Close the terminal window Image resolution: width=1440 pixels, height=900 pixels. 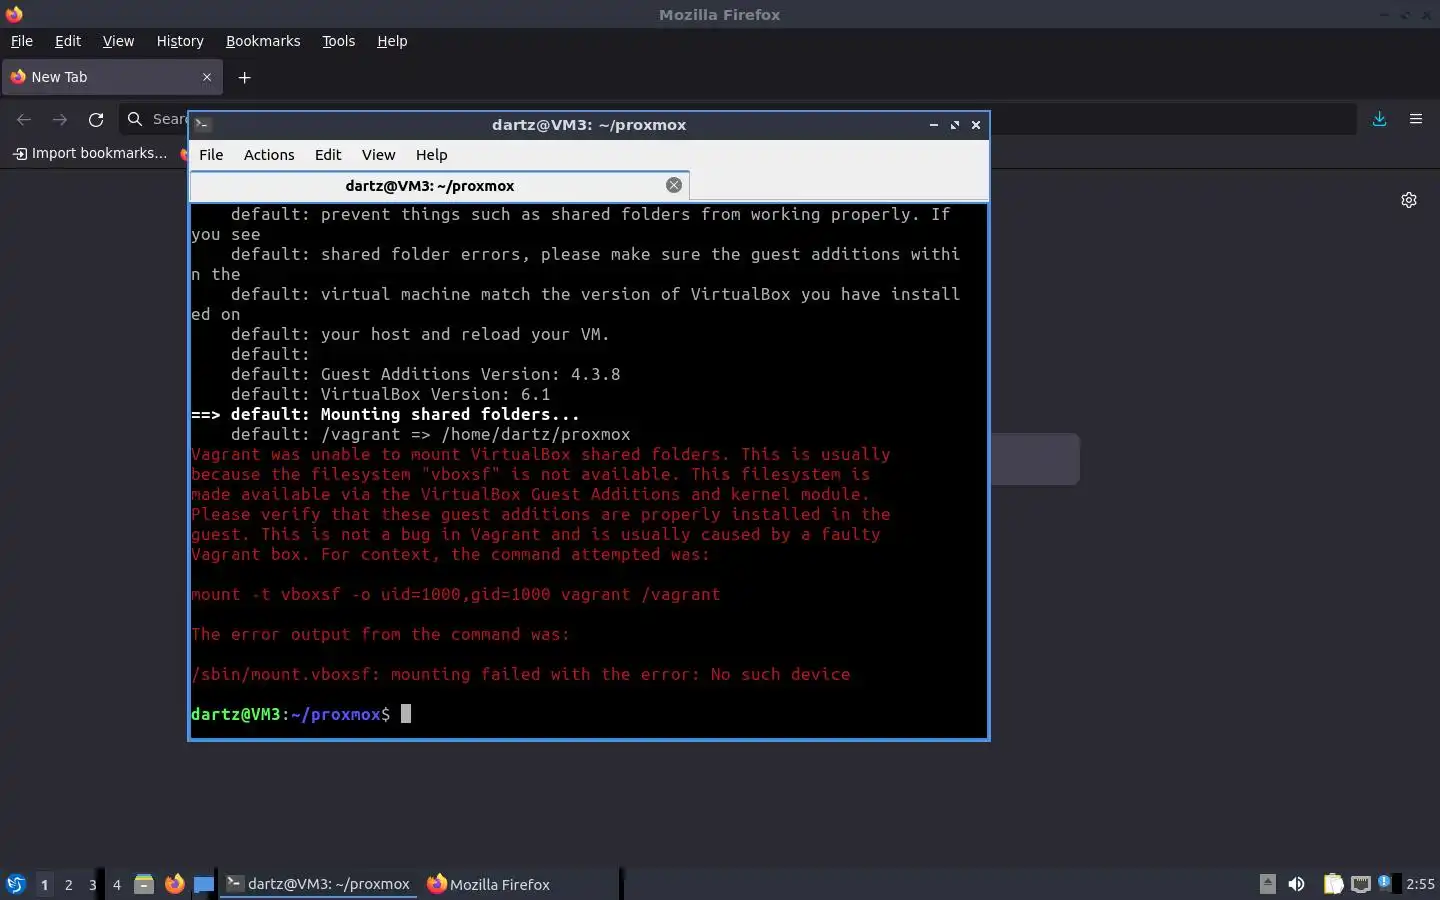pyautogui.click(x=976, y=125)
